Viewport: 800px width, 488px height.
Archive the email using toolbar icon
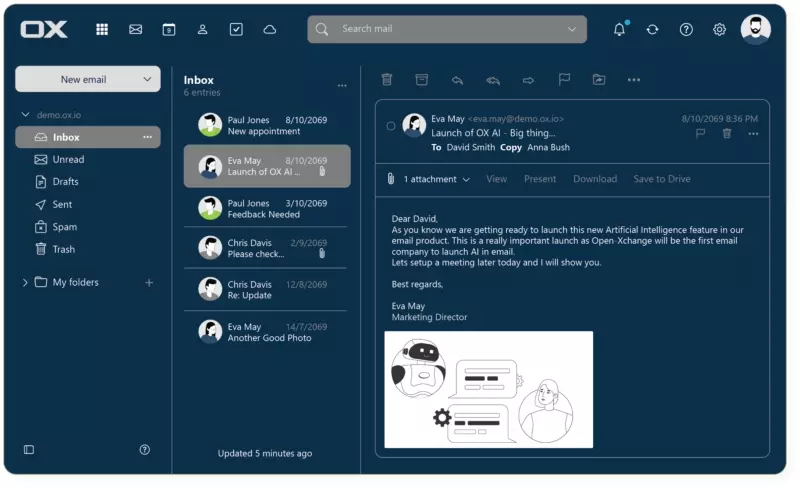pyautogui.click(x=421, y=80)
